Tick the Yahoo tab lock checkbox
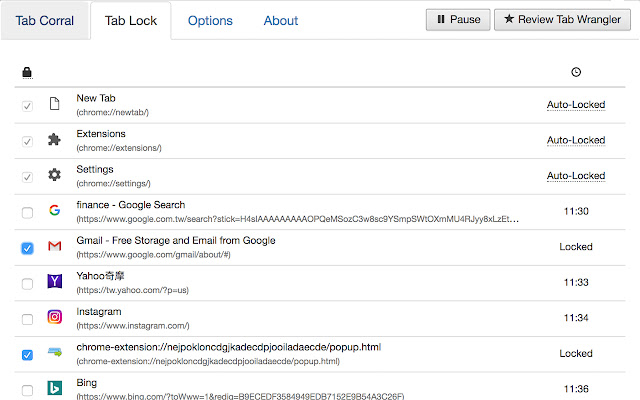Viewport: 640px width, 400px height. coord(27,283)
